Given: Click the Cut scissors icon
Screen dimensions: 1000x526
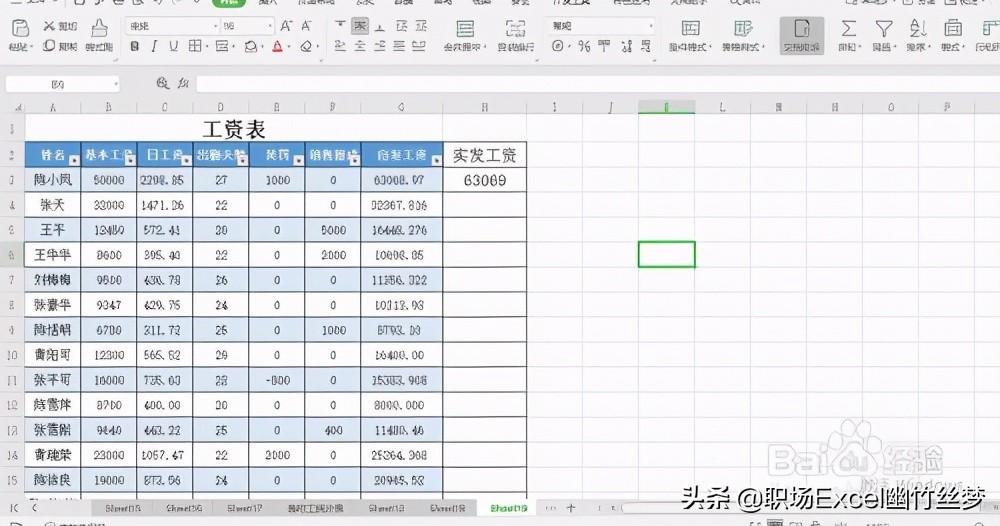Looking at the screenshot, I should point(49,26).
